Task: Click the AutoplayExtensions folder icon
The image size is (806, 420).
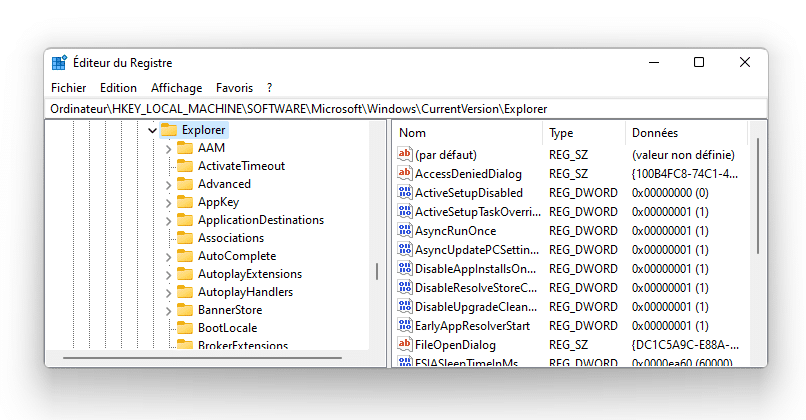Action: (185, 274)
